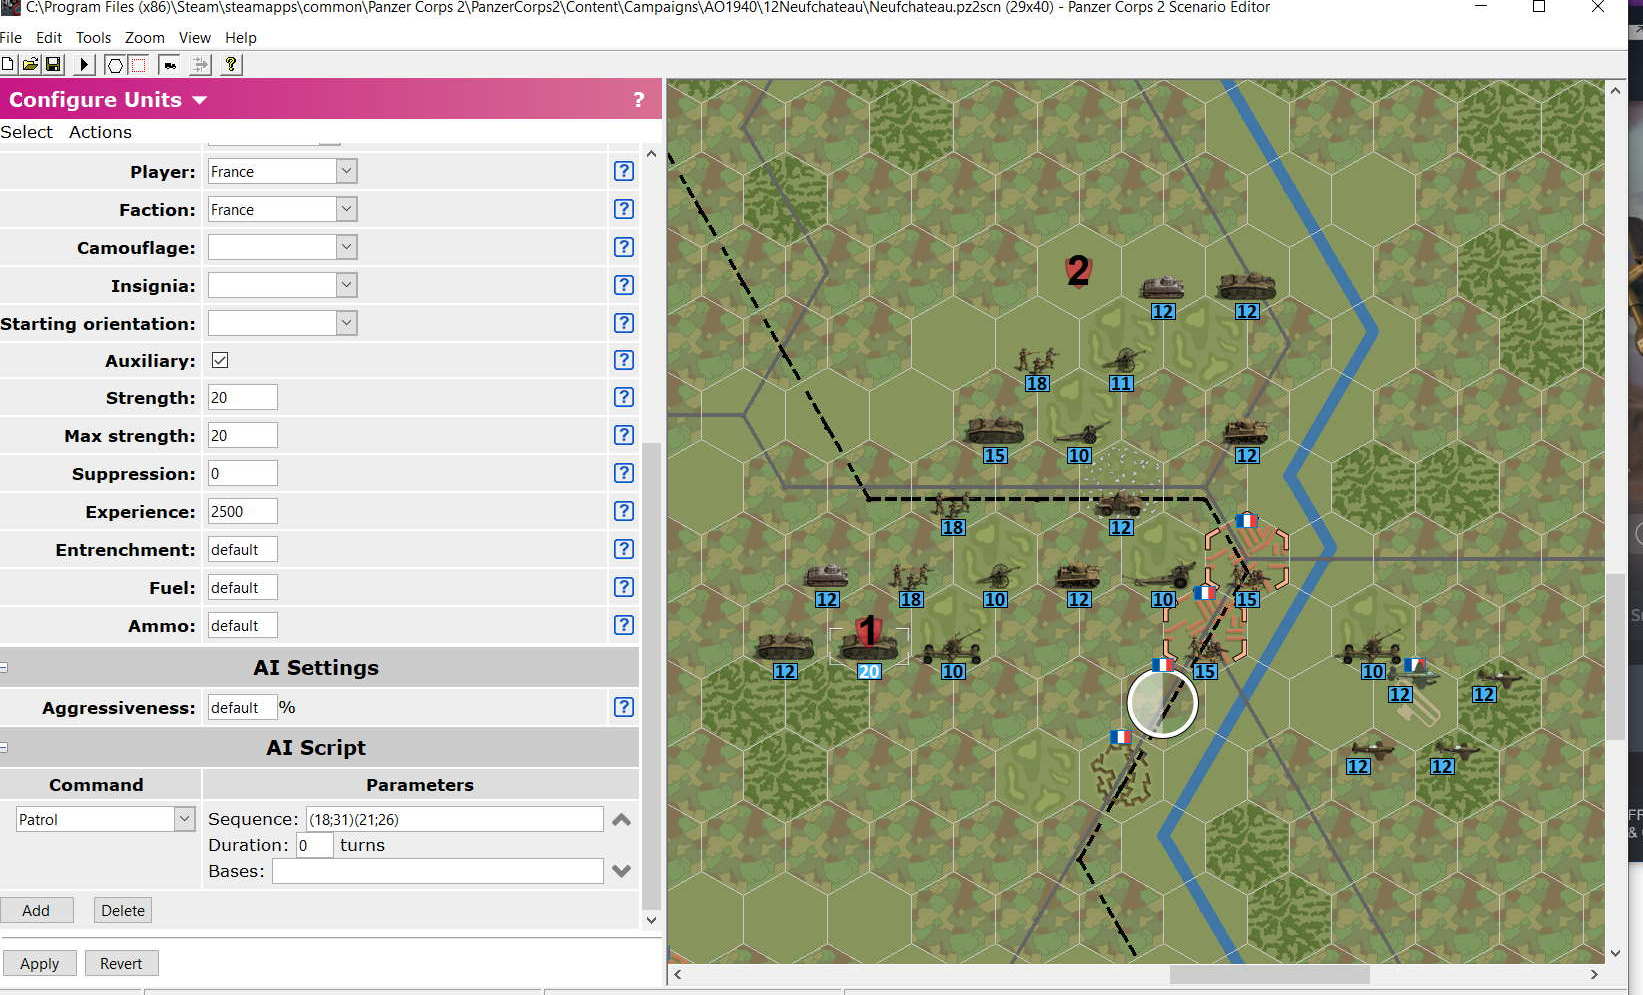Click the New scenario toolbar icon
Viewport: 1643px width, 995px height.
pyautogui.click(x=7, y=65)
